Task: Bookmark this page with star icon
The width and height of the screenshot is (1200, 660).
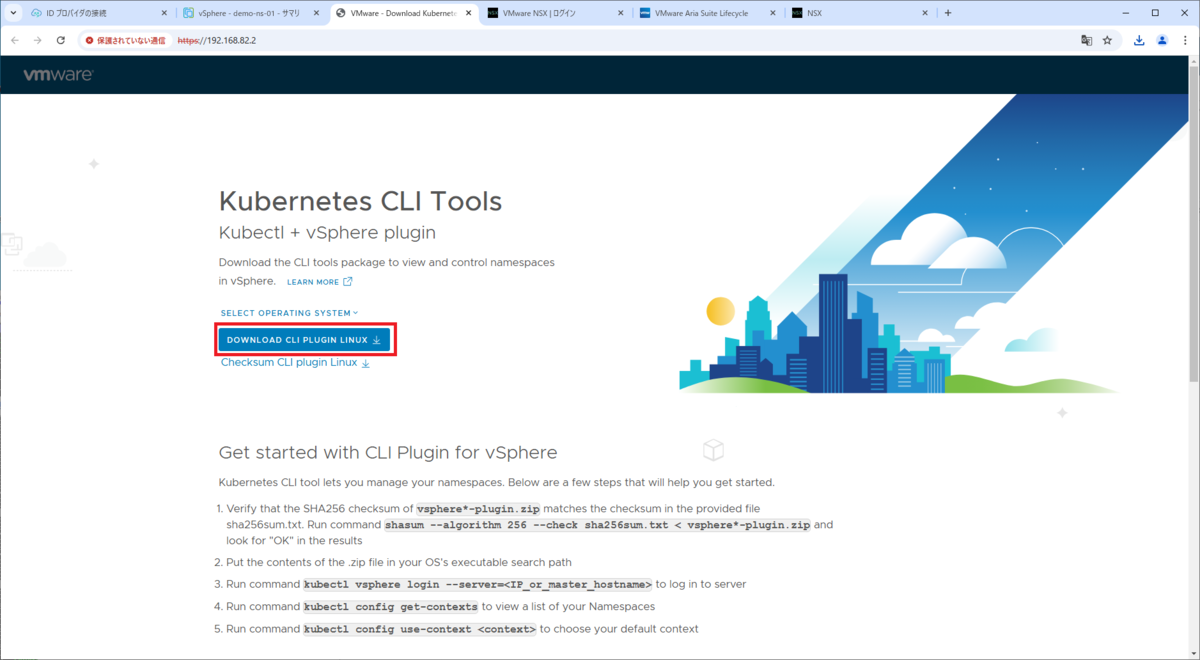Action: point(1107,41)
